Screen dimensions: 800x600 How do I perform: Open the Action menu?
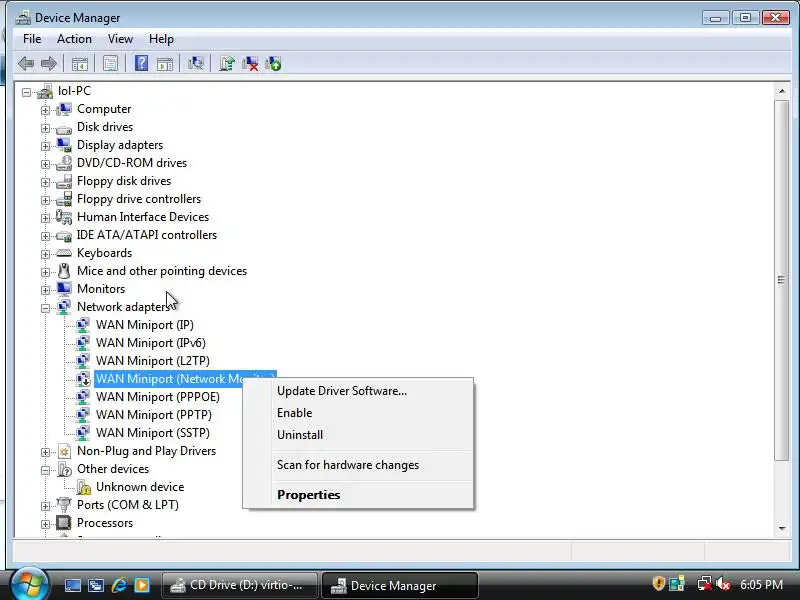point(74,39)
